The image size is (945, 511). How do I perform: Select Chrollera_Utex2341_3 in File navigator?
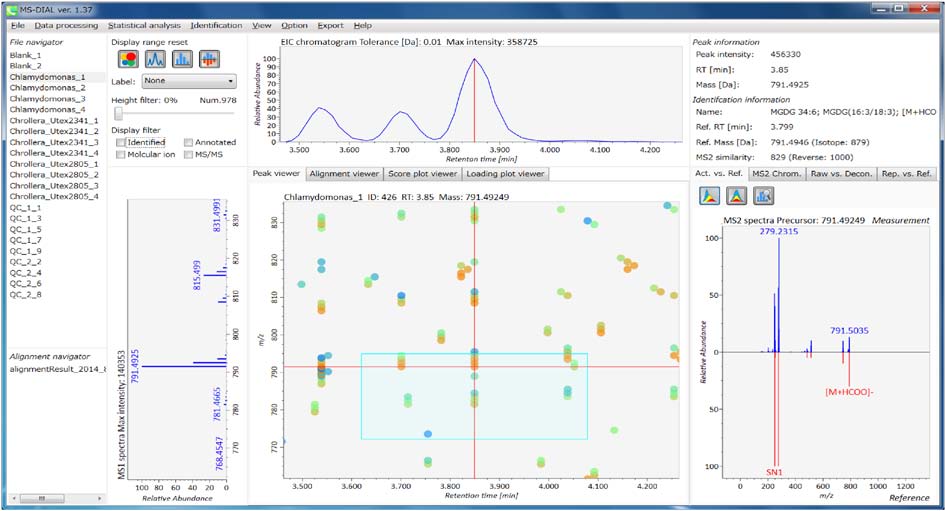coord(54,142)
